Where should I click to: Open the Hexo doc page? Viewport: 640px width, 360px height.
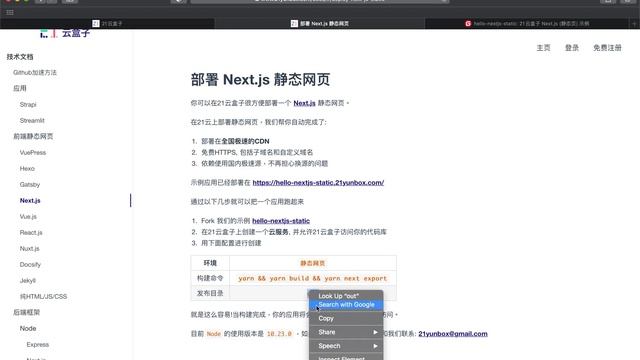27,169
